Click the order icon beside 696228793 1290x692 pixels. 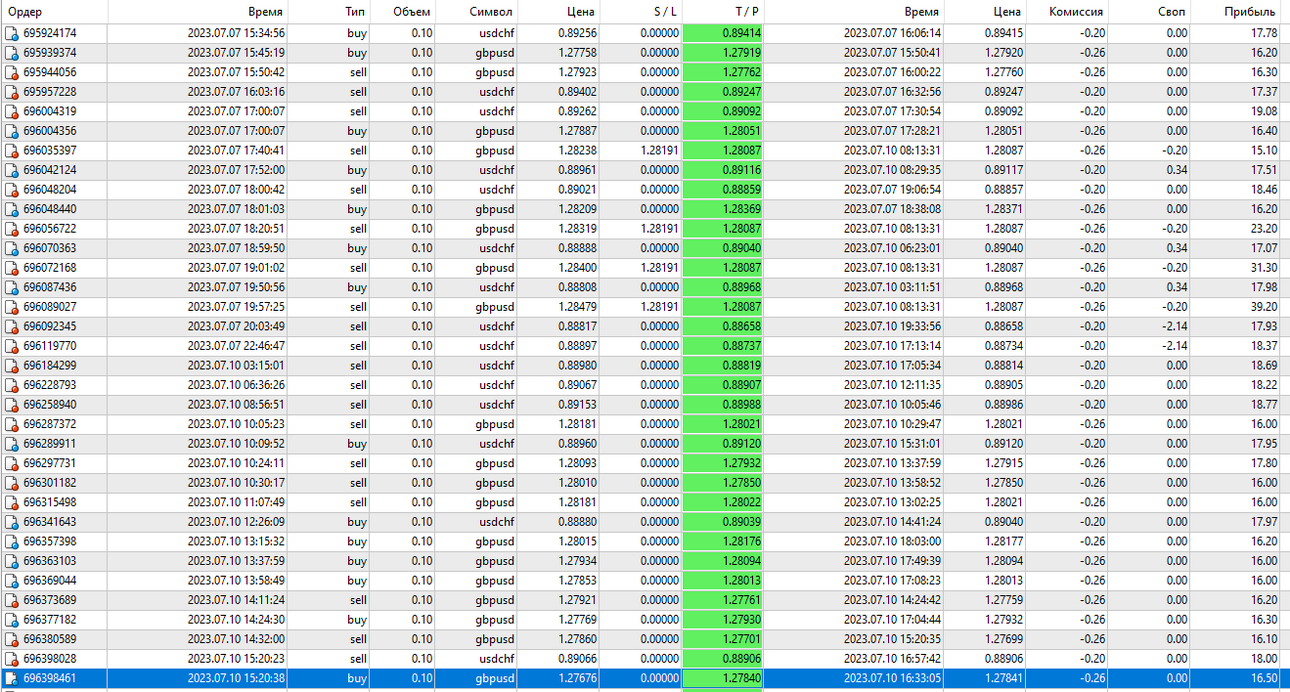coord(12,385)
